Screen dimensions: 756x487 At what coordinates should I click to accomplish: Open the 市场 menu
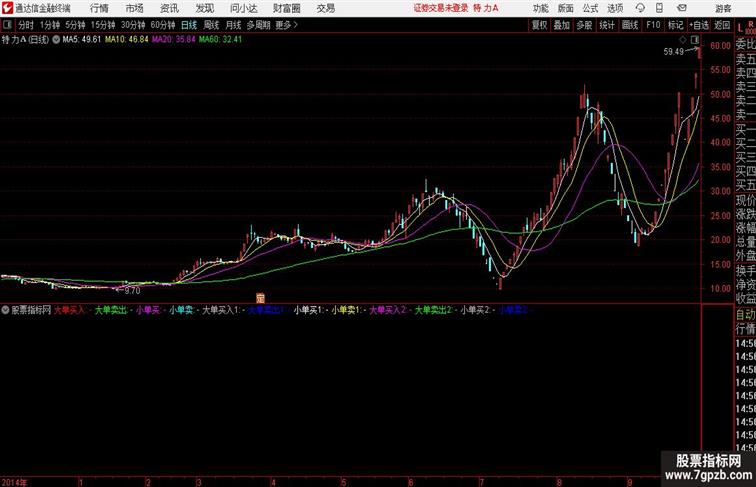135,8
